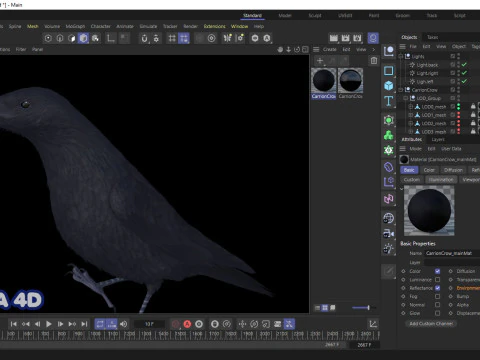Select the Null object tool in the side palette

click(389, 51)
